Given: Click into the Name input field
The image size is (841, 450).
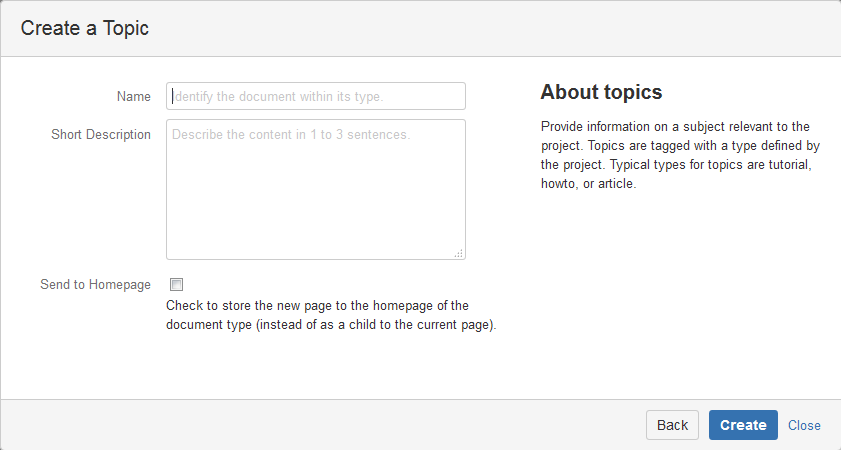Looking at the screenshot, I should click(x=315, y=96).
